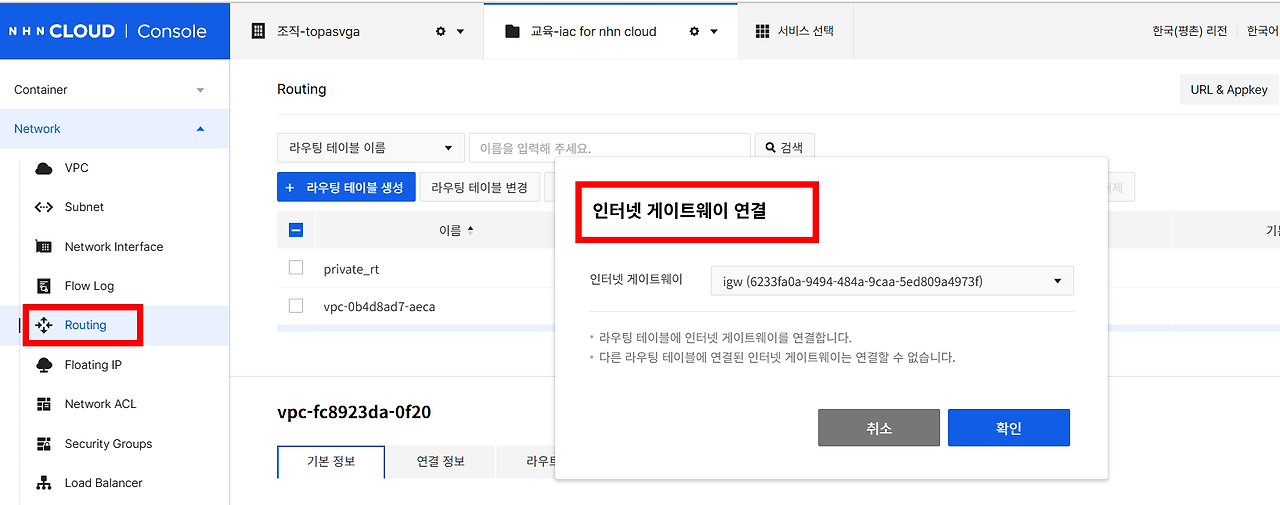Open the VPC cloud icon
The height and width of the screenshot is (505, 1280).
click(x=44, y=168)
